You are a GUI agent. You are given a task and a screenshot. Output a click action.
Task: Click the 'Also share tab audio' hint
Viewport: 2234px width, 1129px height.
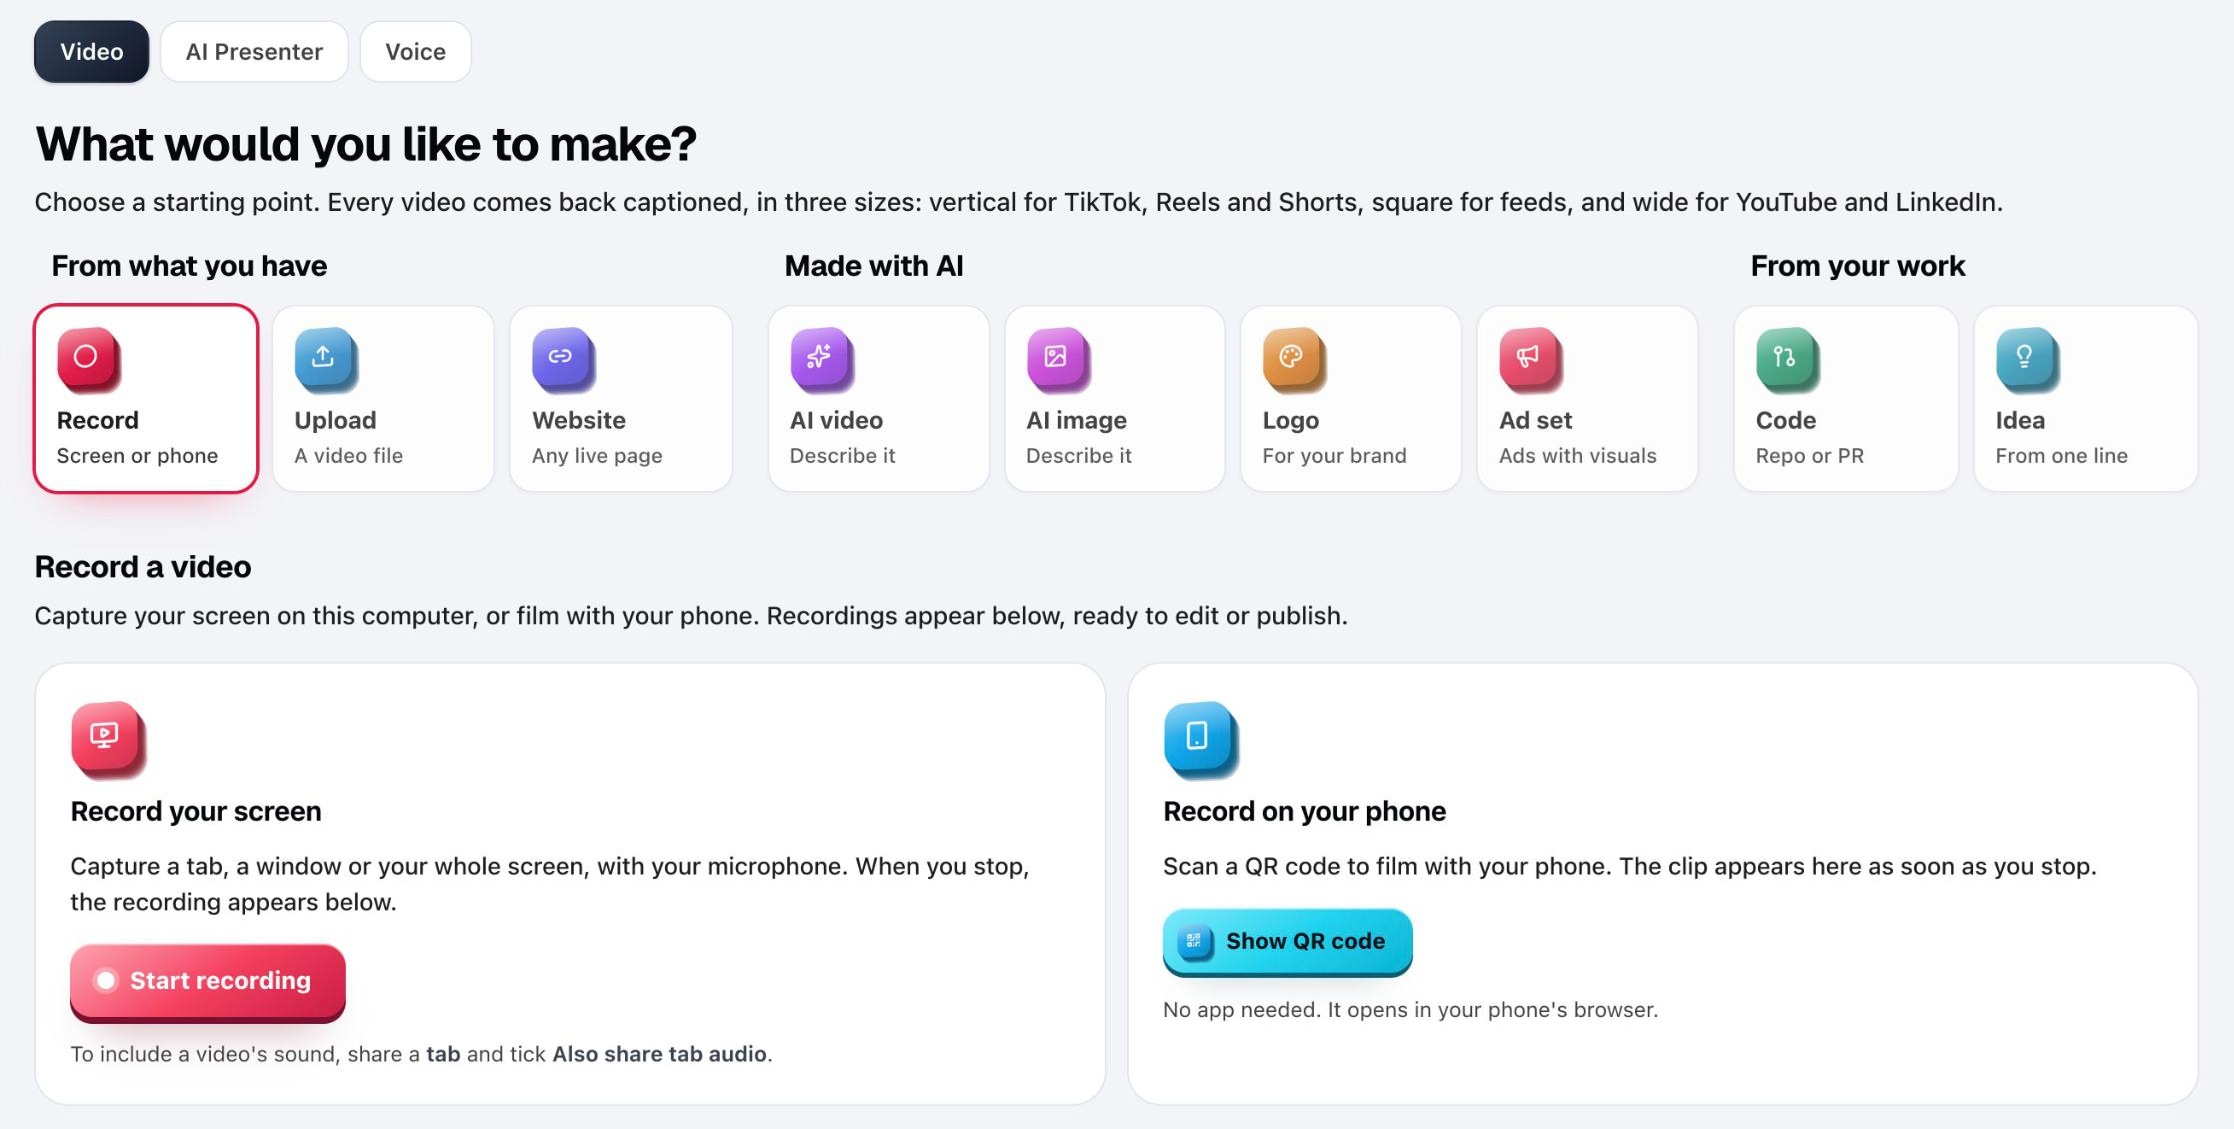pyautogui.click(x=660, y=1054)
